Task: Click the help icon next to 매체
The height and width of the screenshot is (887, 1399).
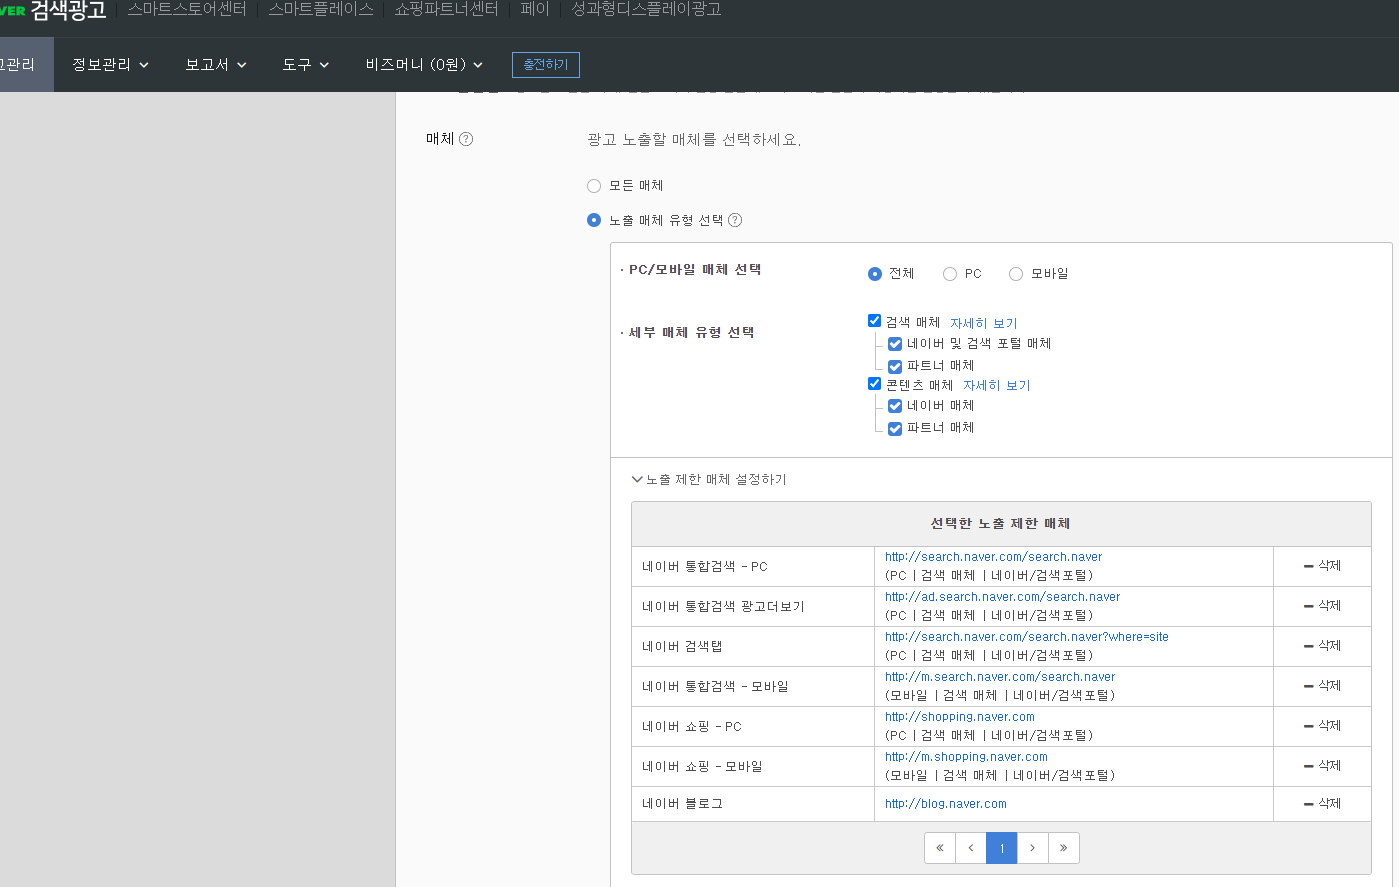Action: [x=466, y=139]
